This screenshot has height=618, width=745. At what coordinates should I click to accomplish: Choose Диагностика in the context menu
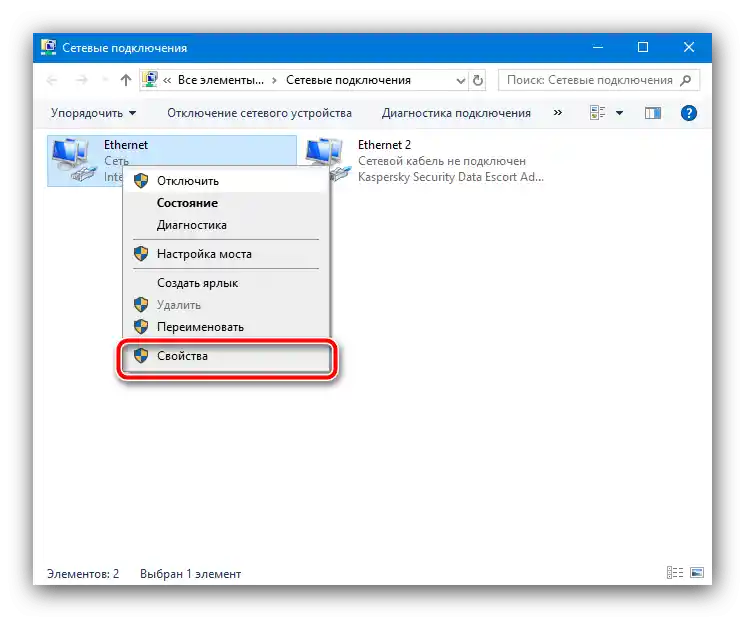point(226,225)
